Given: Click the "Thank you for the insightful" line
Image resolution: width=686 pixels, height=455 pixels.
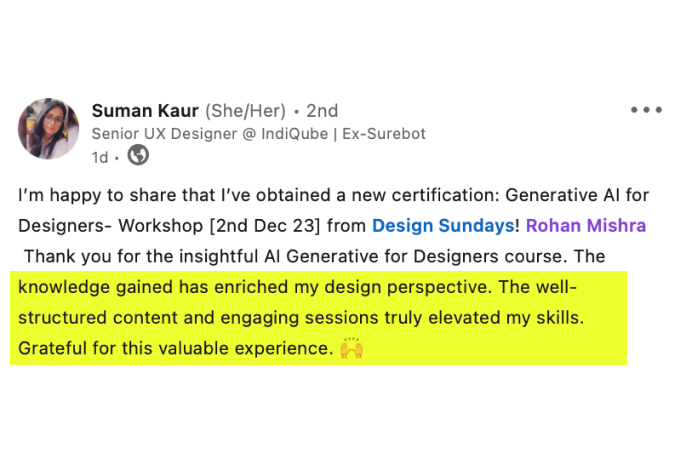Looking at the screenshot, I should point(150,256).
